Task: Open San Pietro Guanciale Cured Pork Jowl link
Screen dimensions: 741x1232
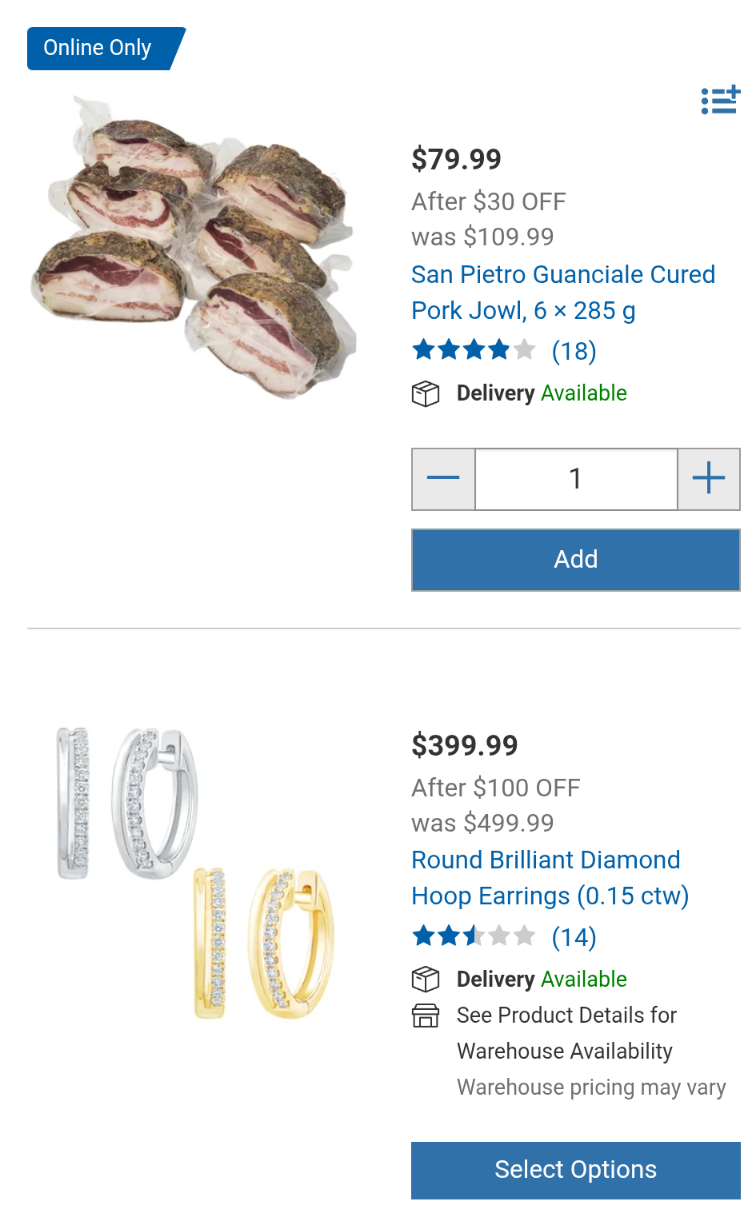Action: 562,292
